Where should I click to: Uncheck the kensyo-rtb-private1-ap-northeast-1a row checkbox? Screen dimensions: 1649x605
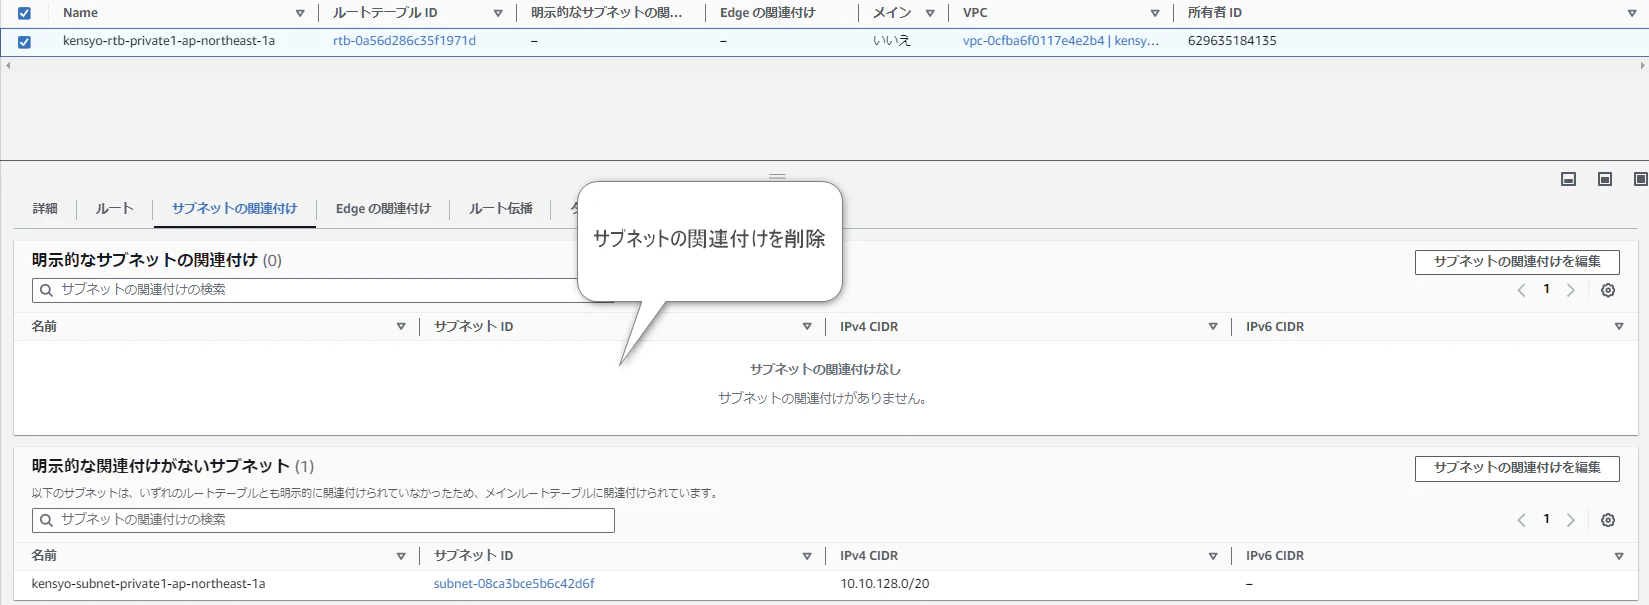coord(24,42)
